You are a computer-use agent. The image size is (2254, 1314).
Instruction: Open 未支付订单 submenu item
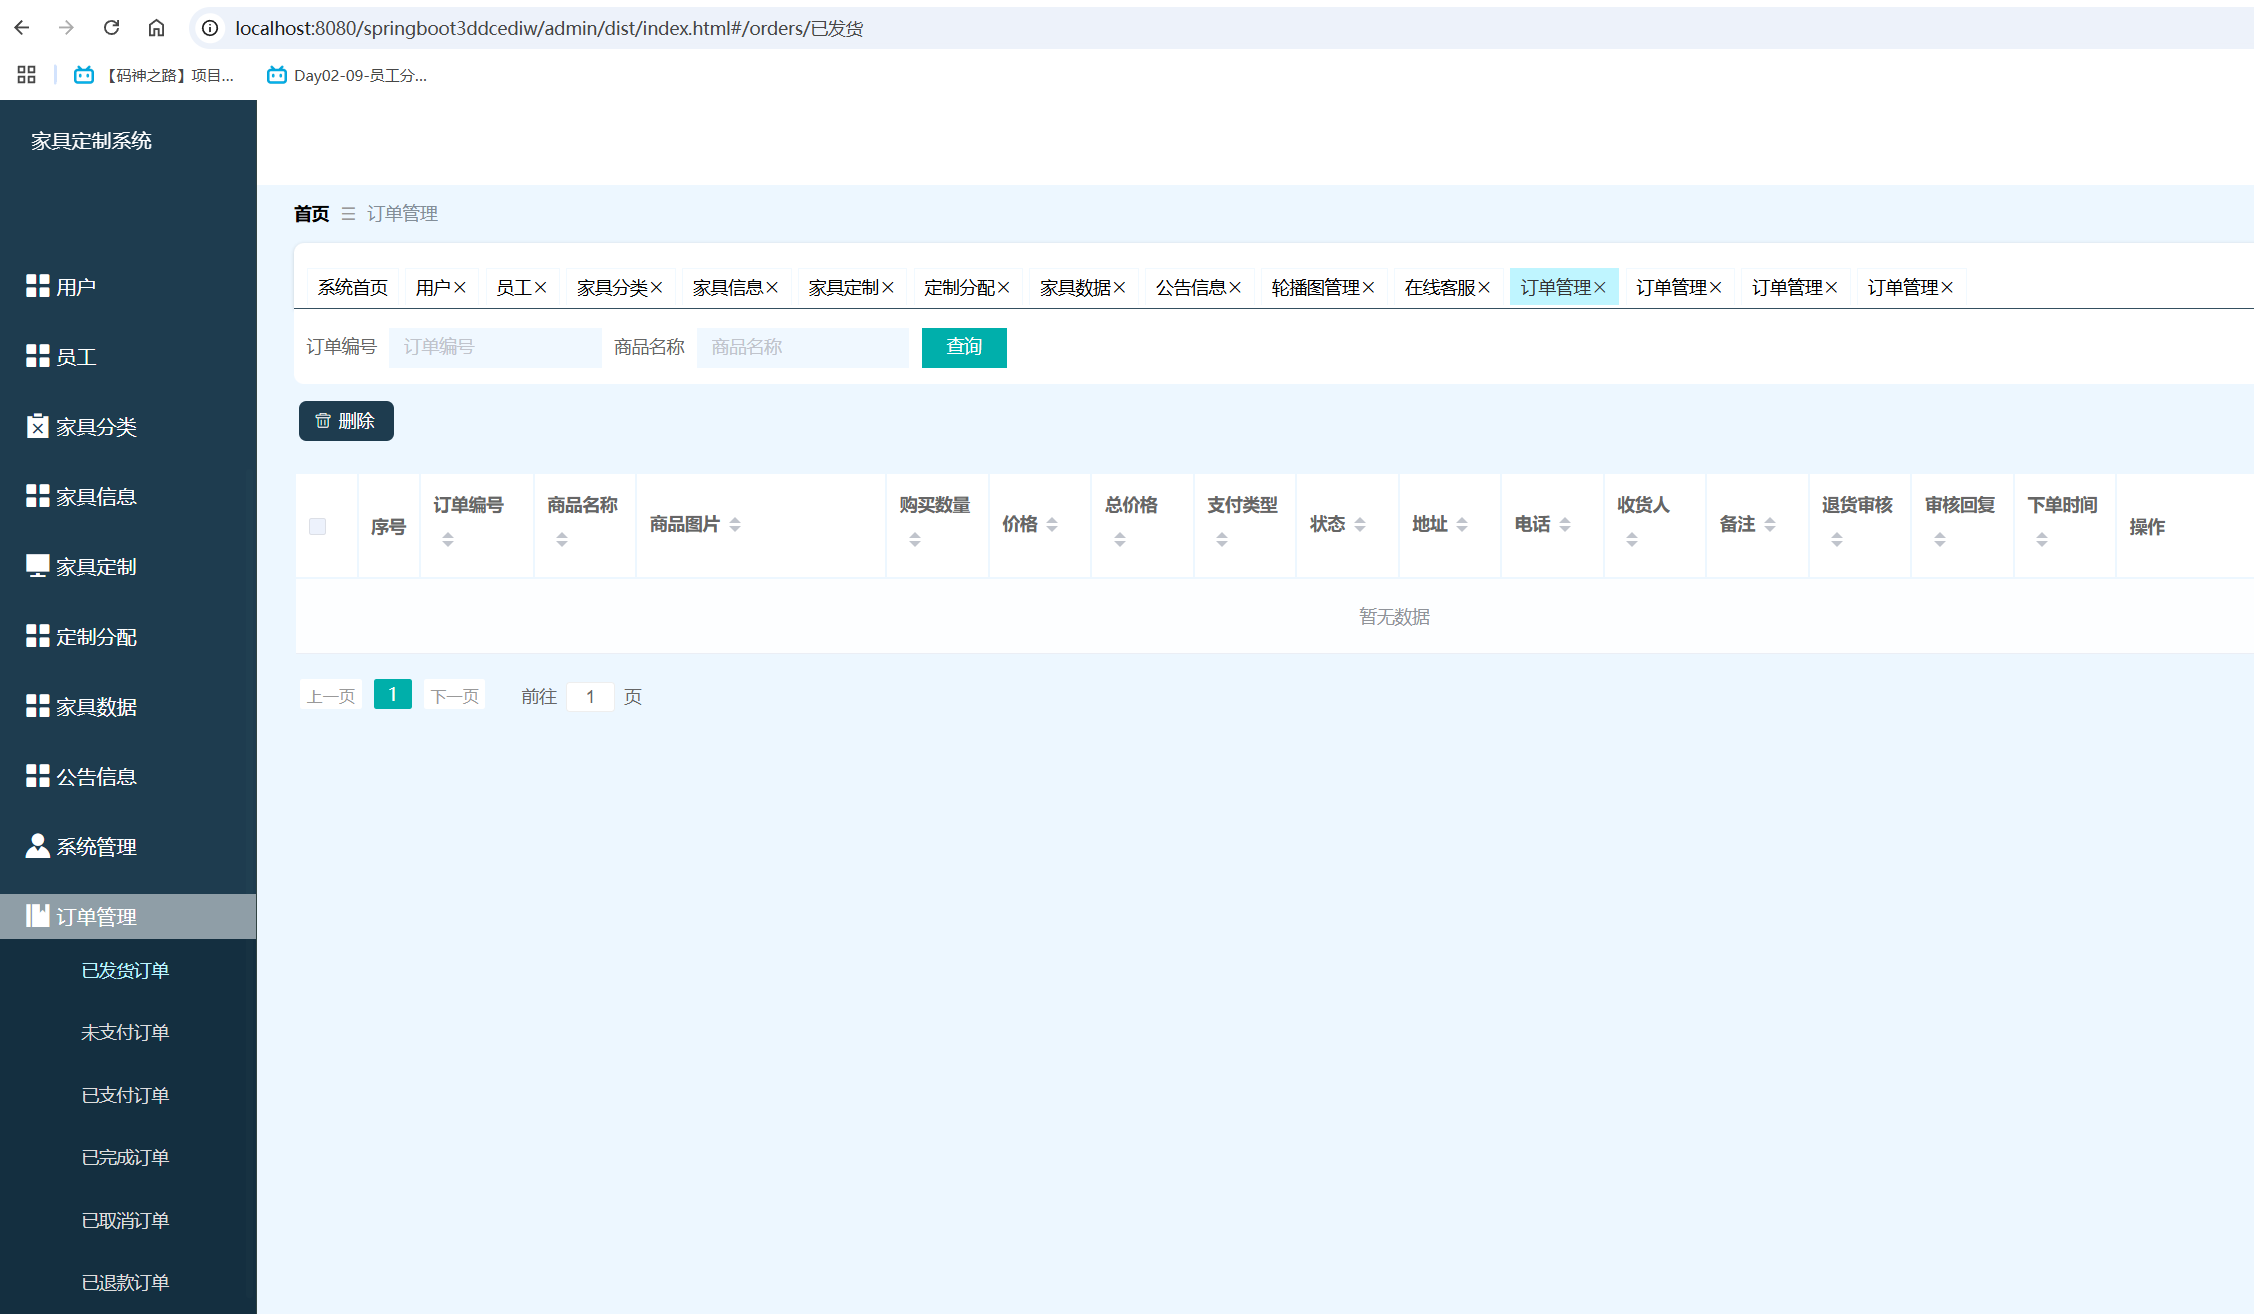125,1032
